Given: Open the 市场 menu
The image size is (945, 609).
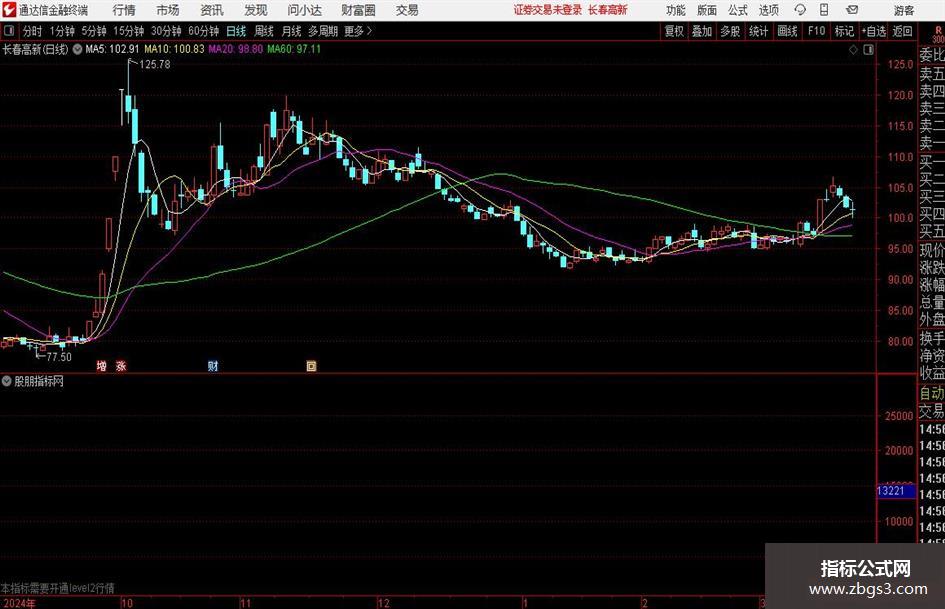Looking at the screenshot, I should [x=168, y=10].
